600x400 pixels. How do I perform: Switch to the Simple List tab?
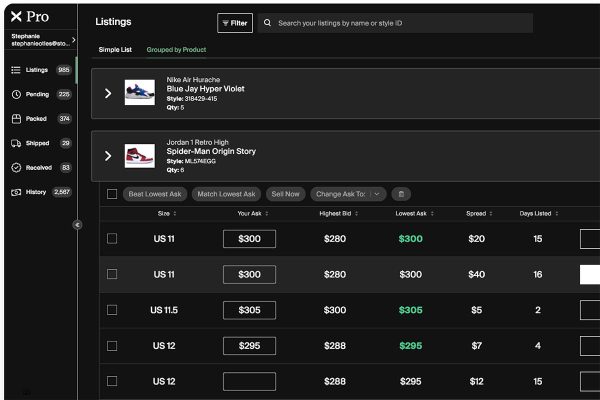pyautogui.click(x=115, y=50)
